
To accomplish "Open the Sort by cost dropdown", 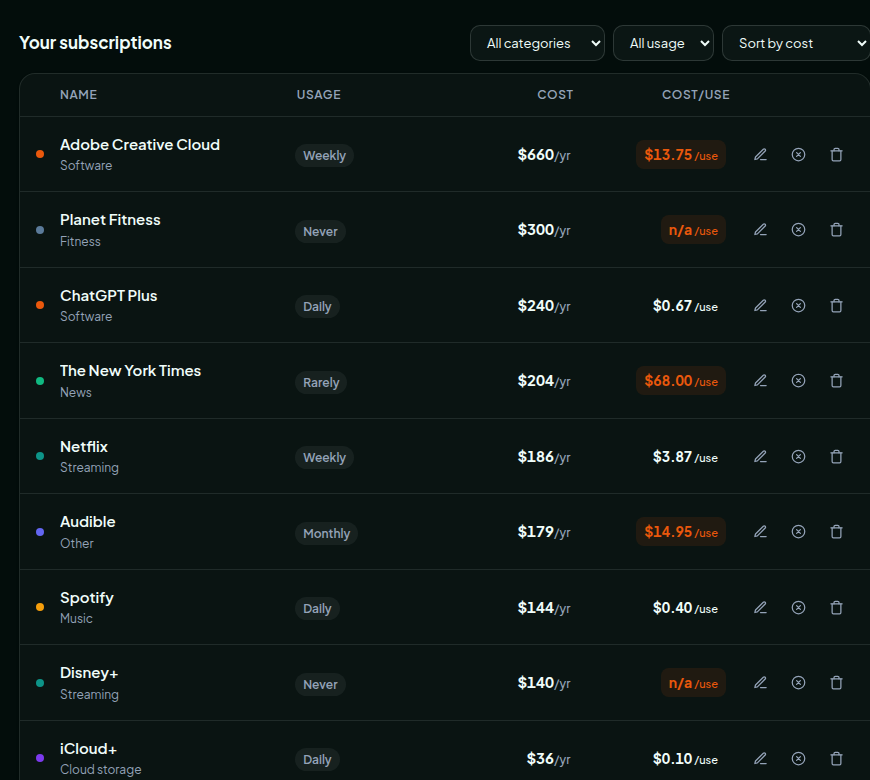I will (796, 43).
